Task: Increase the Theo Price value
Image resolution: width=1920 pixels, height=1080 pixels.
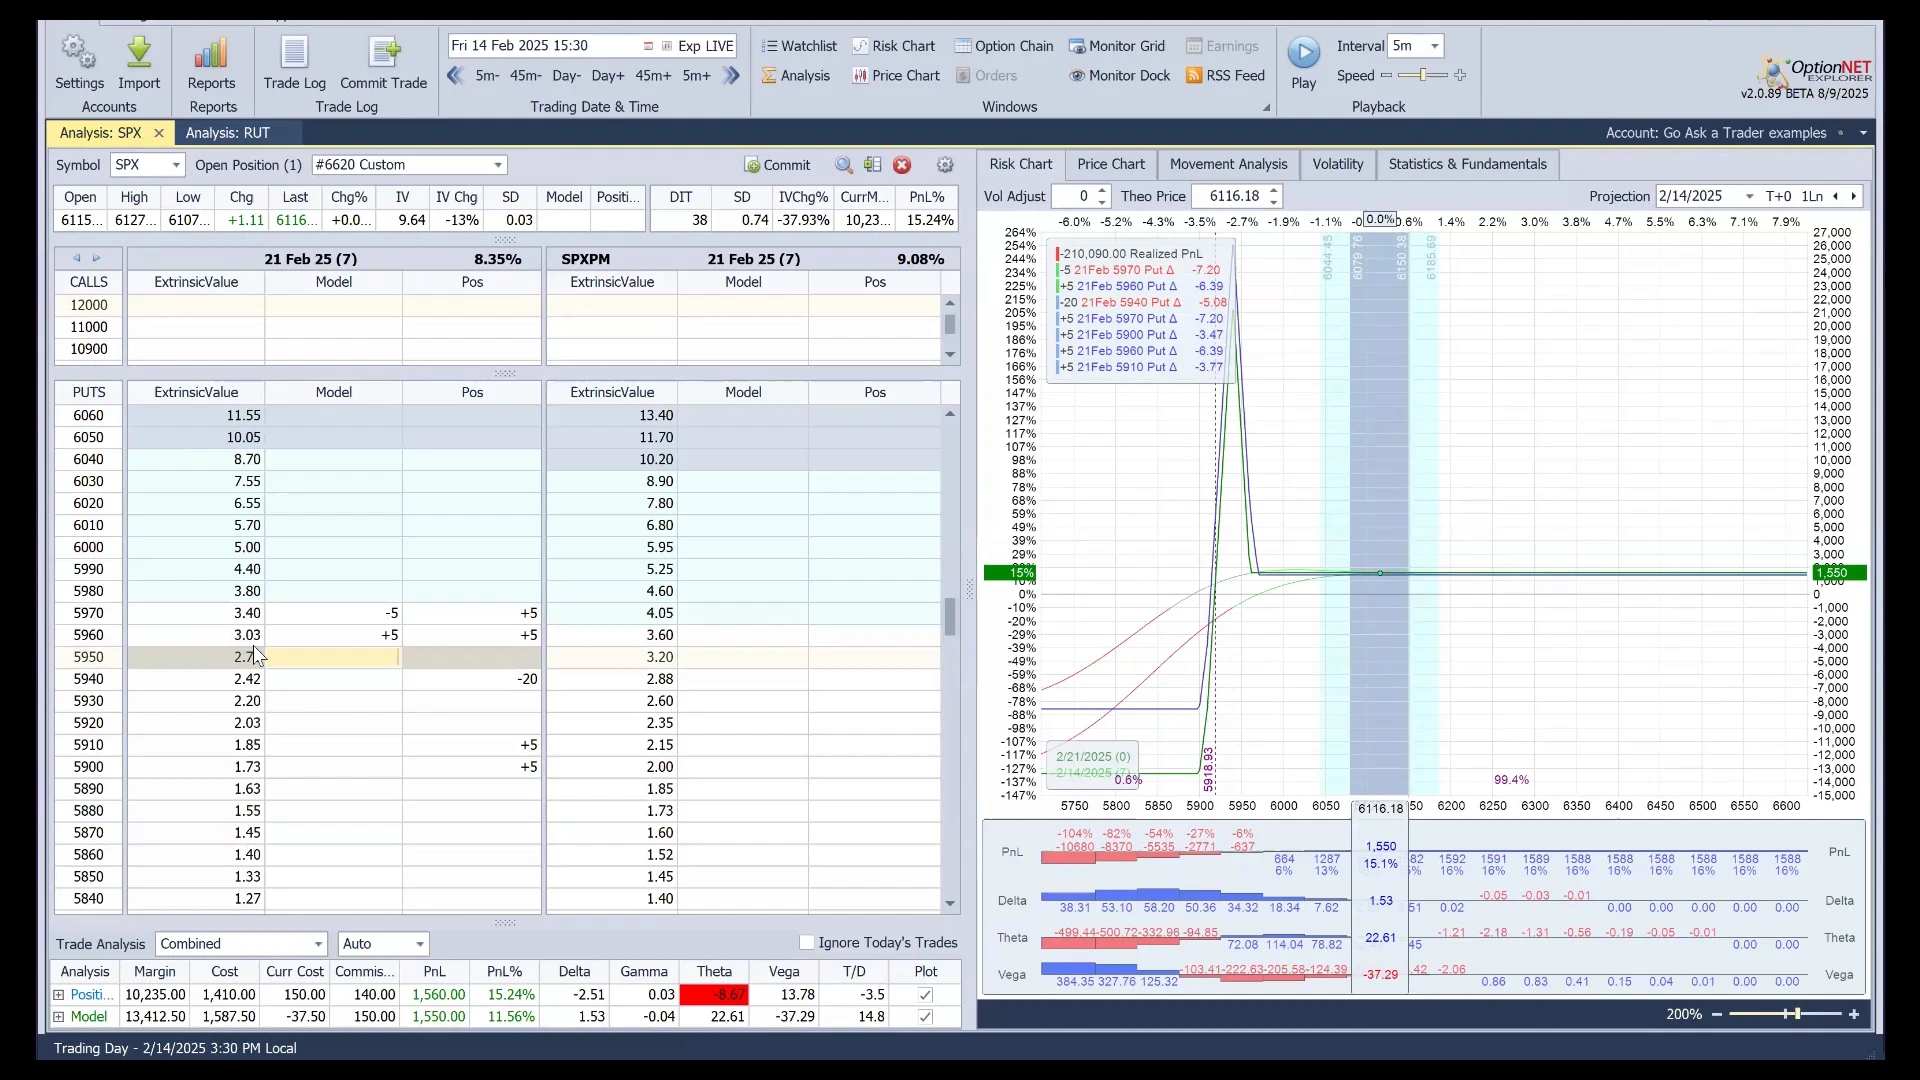Action: click(x=1274, y=191)
